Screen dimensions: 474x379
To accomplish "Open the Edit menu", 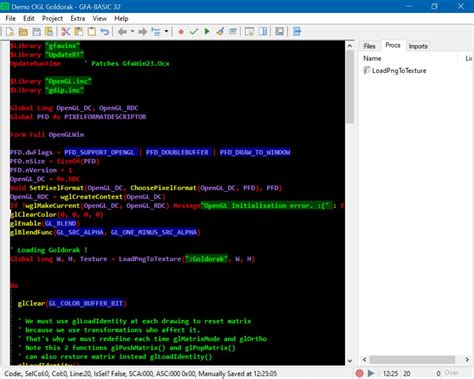I will [29, 18].
